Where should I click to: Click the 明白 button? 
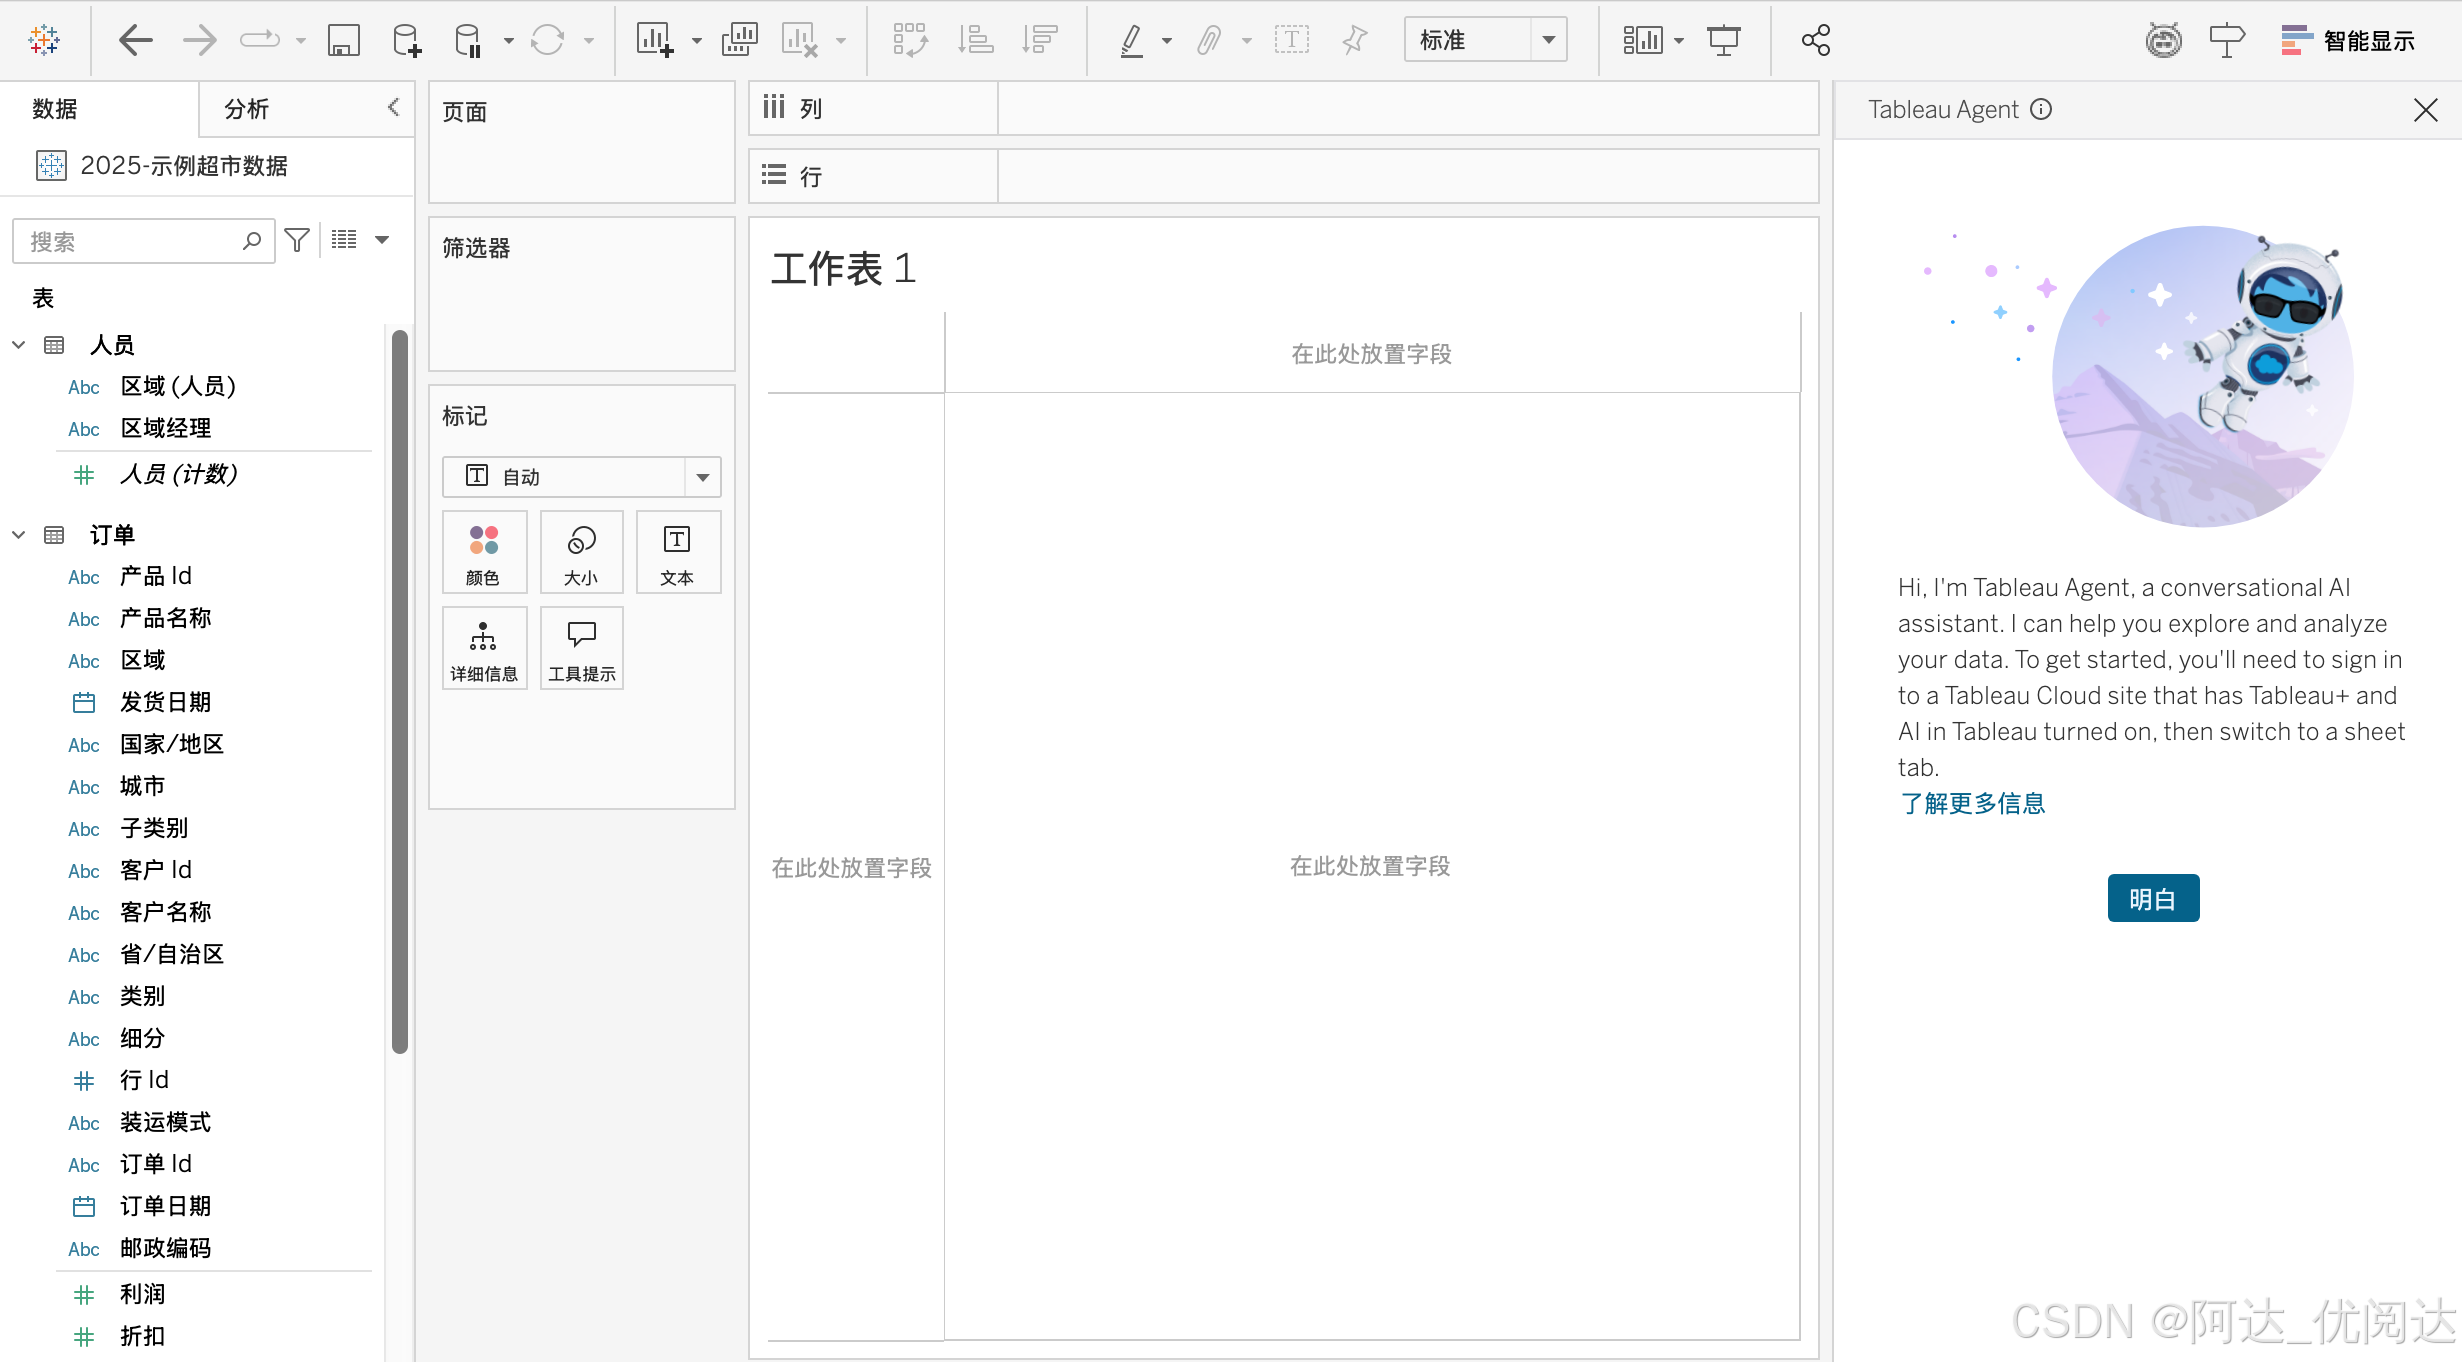click(2152, 898)
